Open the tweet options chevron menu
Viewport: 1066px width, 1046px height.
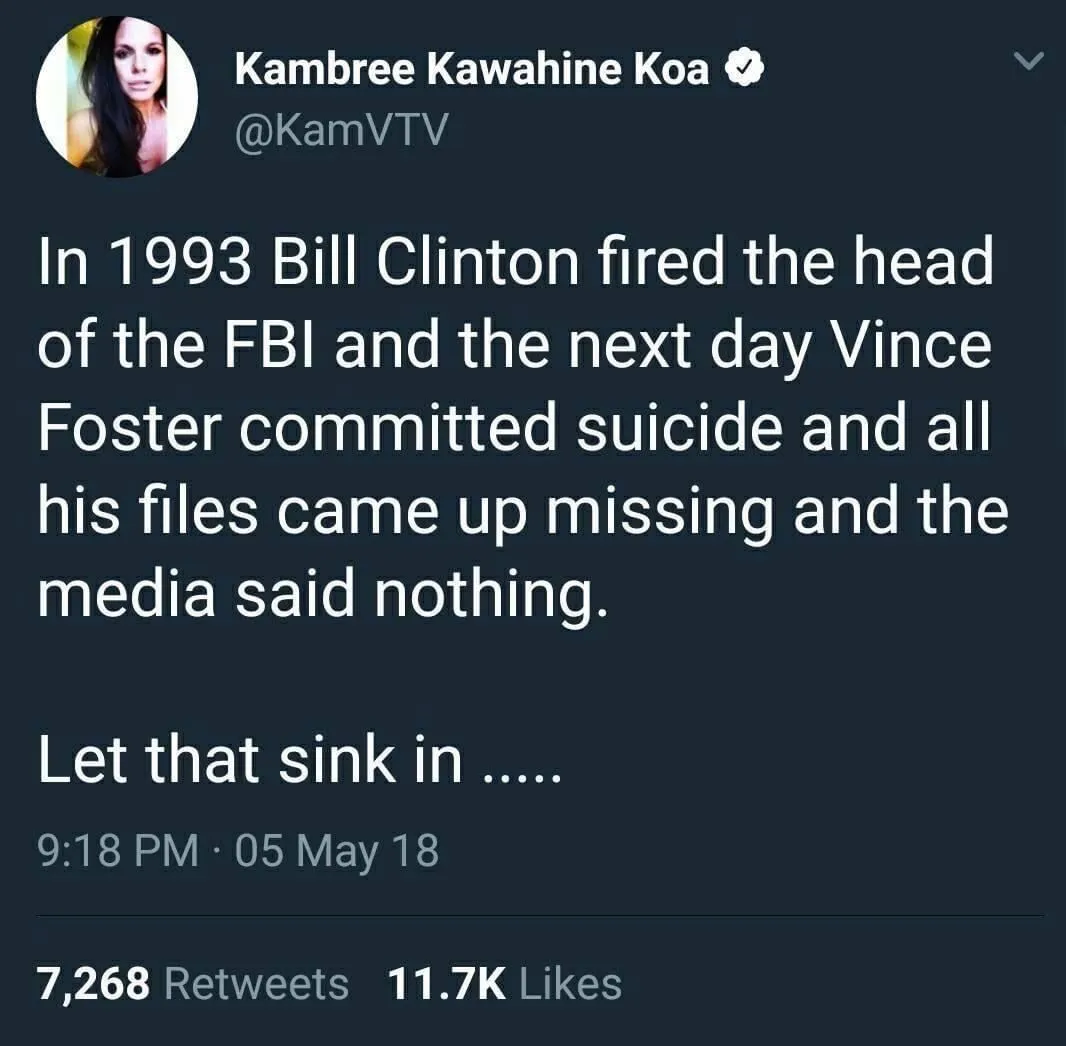[1028, 63]
